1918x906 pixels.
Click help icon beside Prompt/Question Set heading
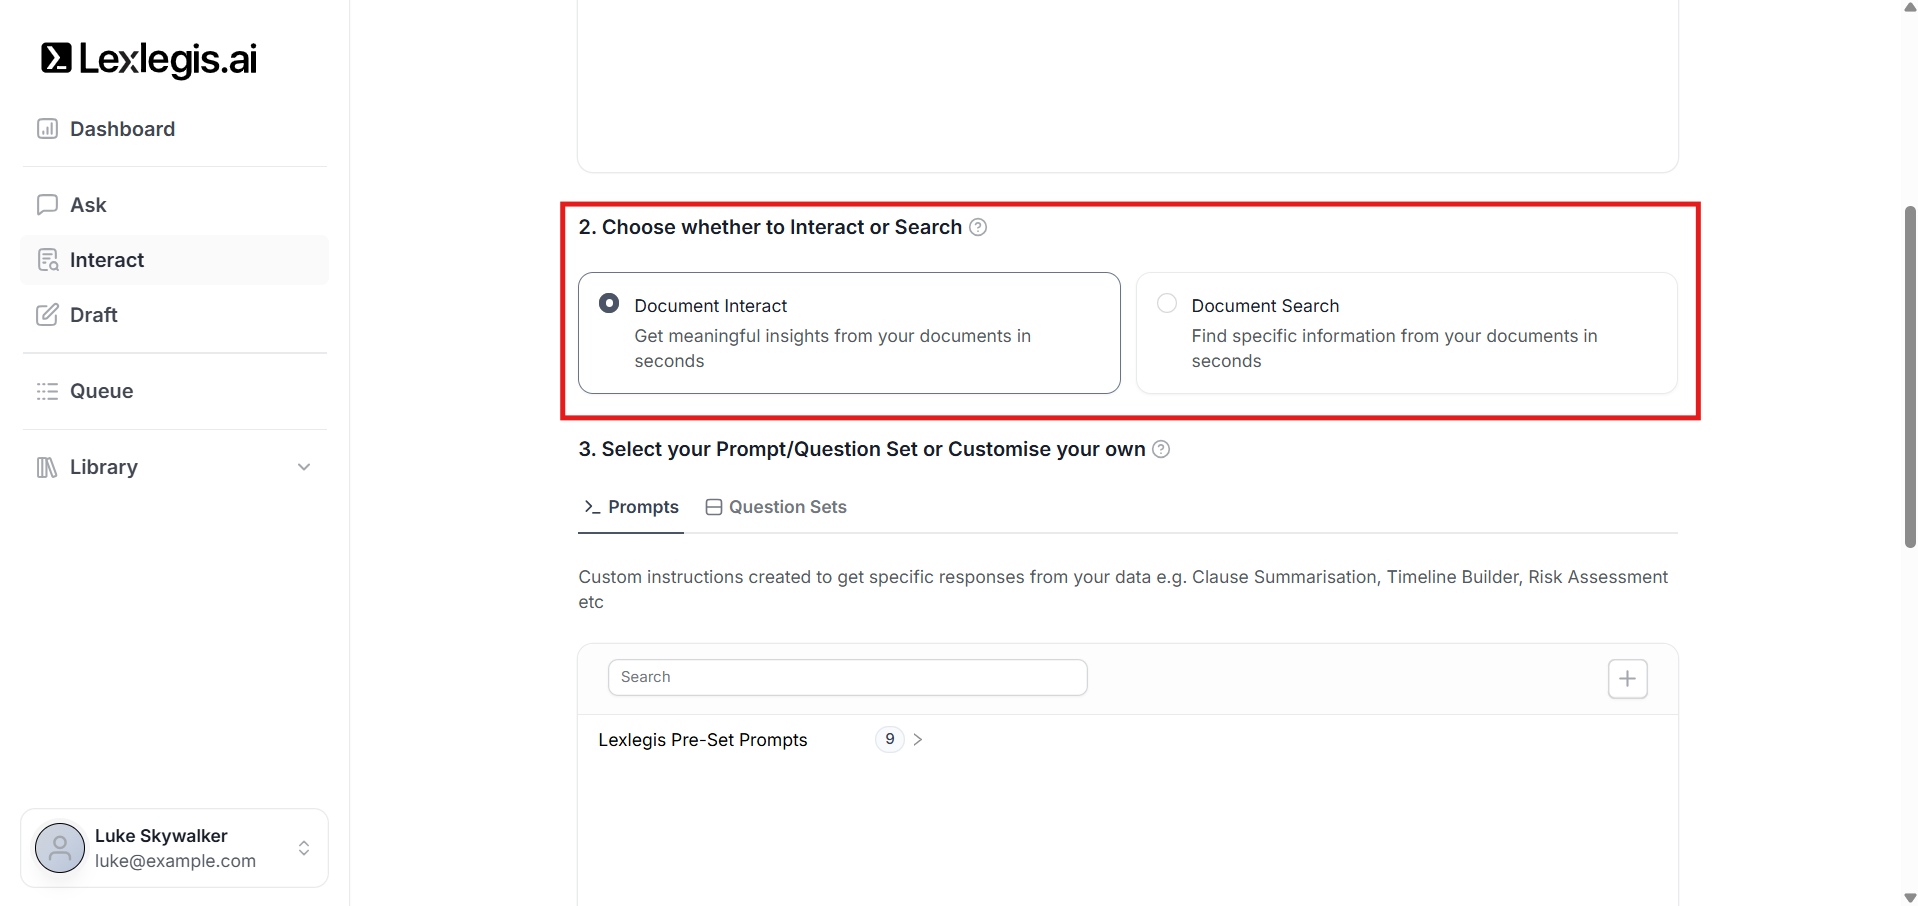[x=1161, y=449]
